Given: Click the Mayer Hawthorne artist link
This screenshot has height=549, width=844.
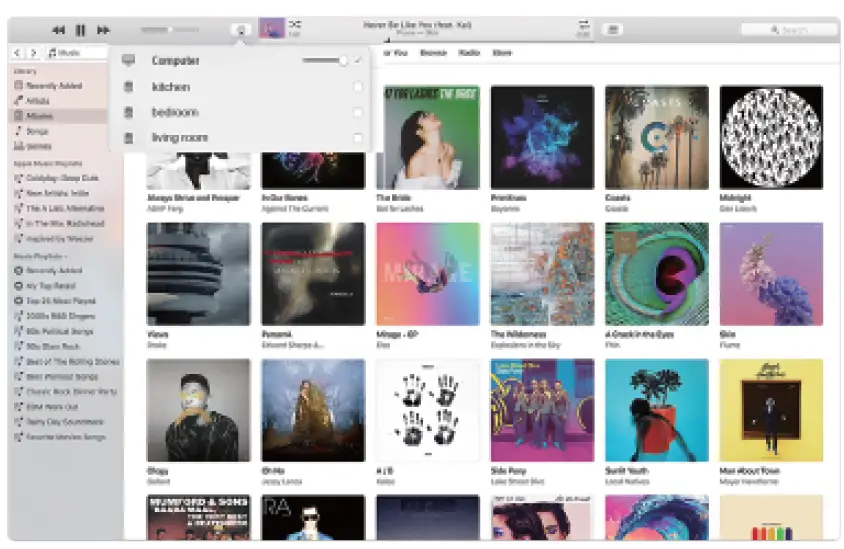Looking at the screenshot, I should point(749,481).
